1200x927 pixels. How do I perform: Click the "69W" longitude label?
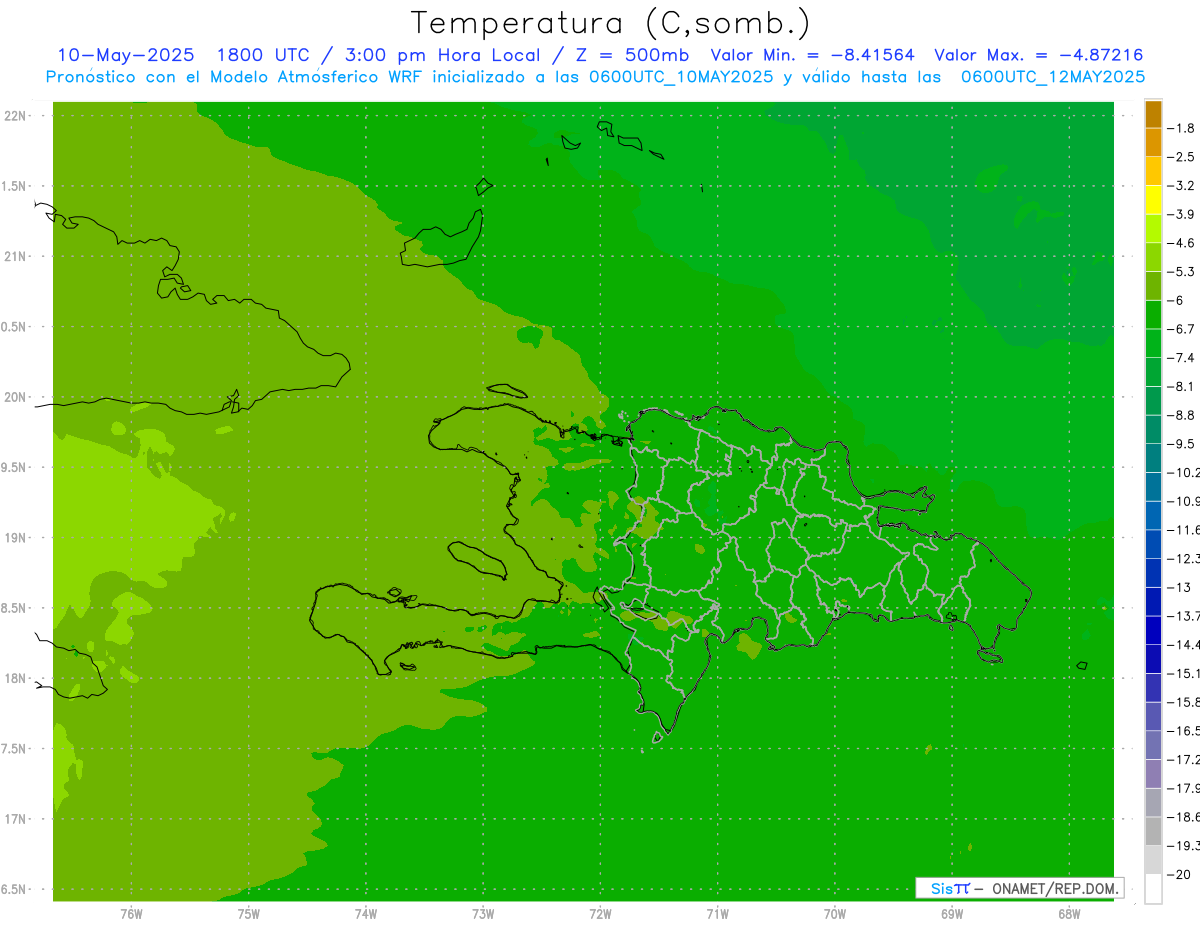[951, 913]
